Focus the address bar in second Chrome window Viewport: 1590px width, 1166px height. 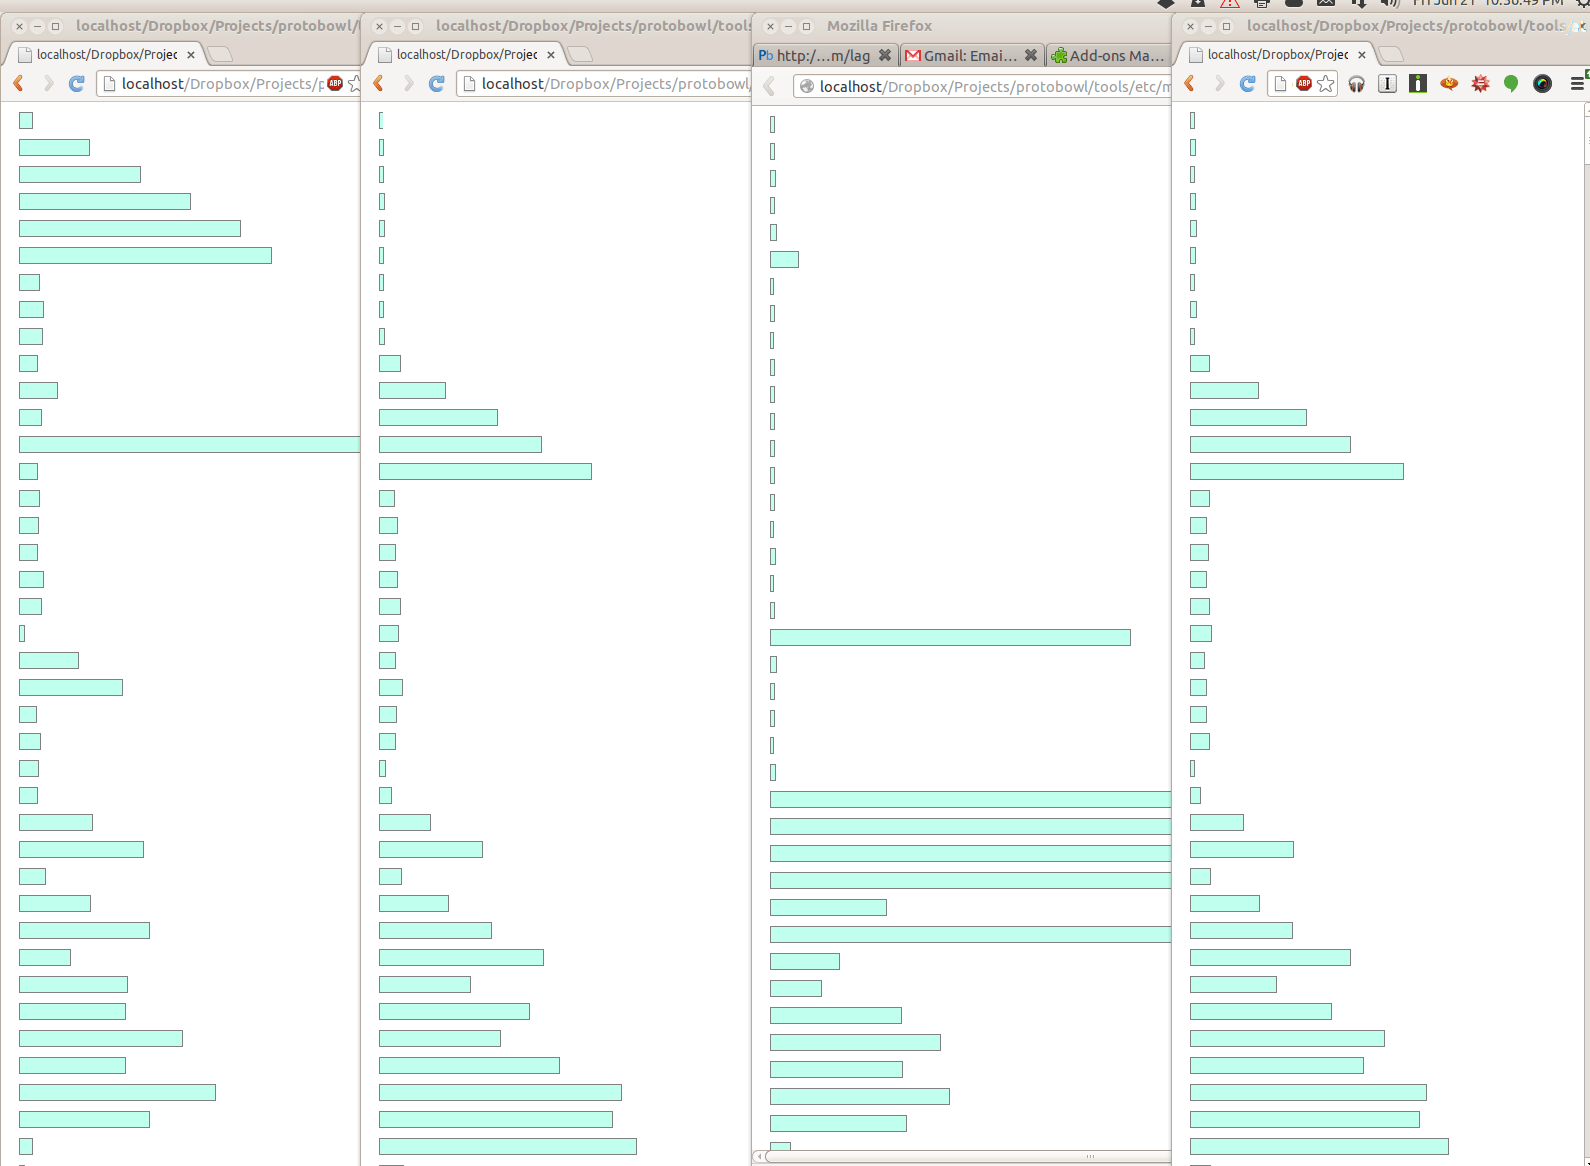pos(604,84)
